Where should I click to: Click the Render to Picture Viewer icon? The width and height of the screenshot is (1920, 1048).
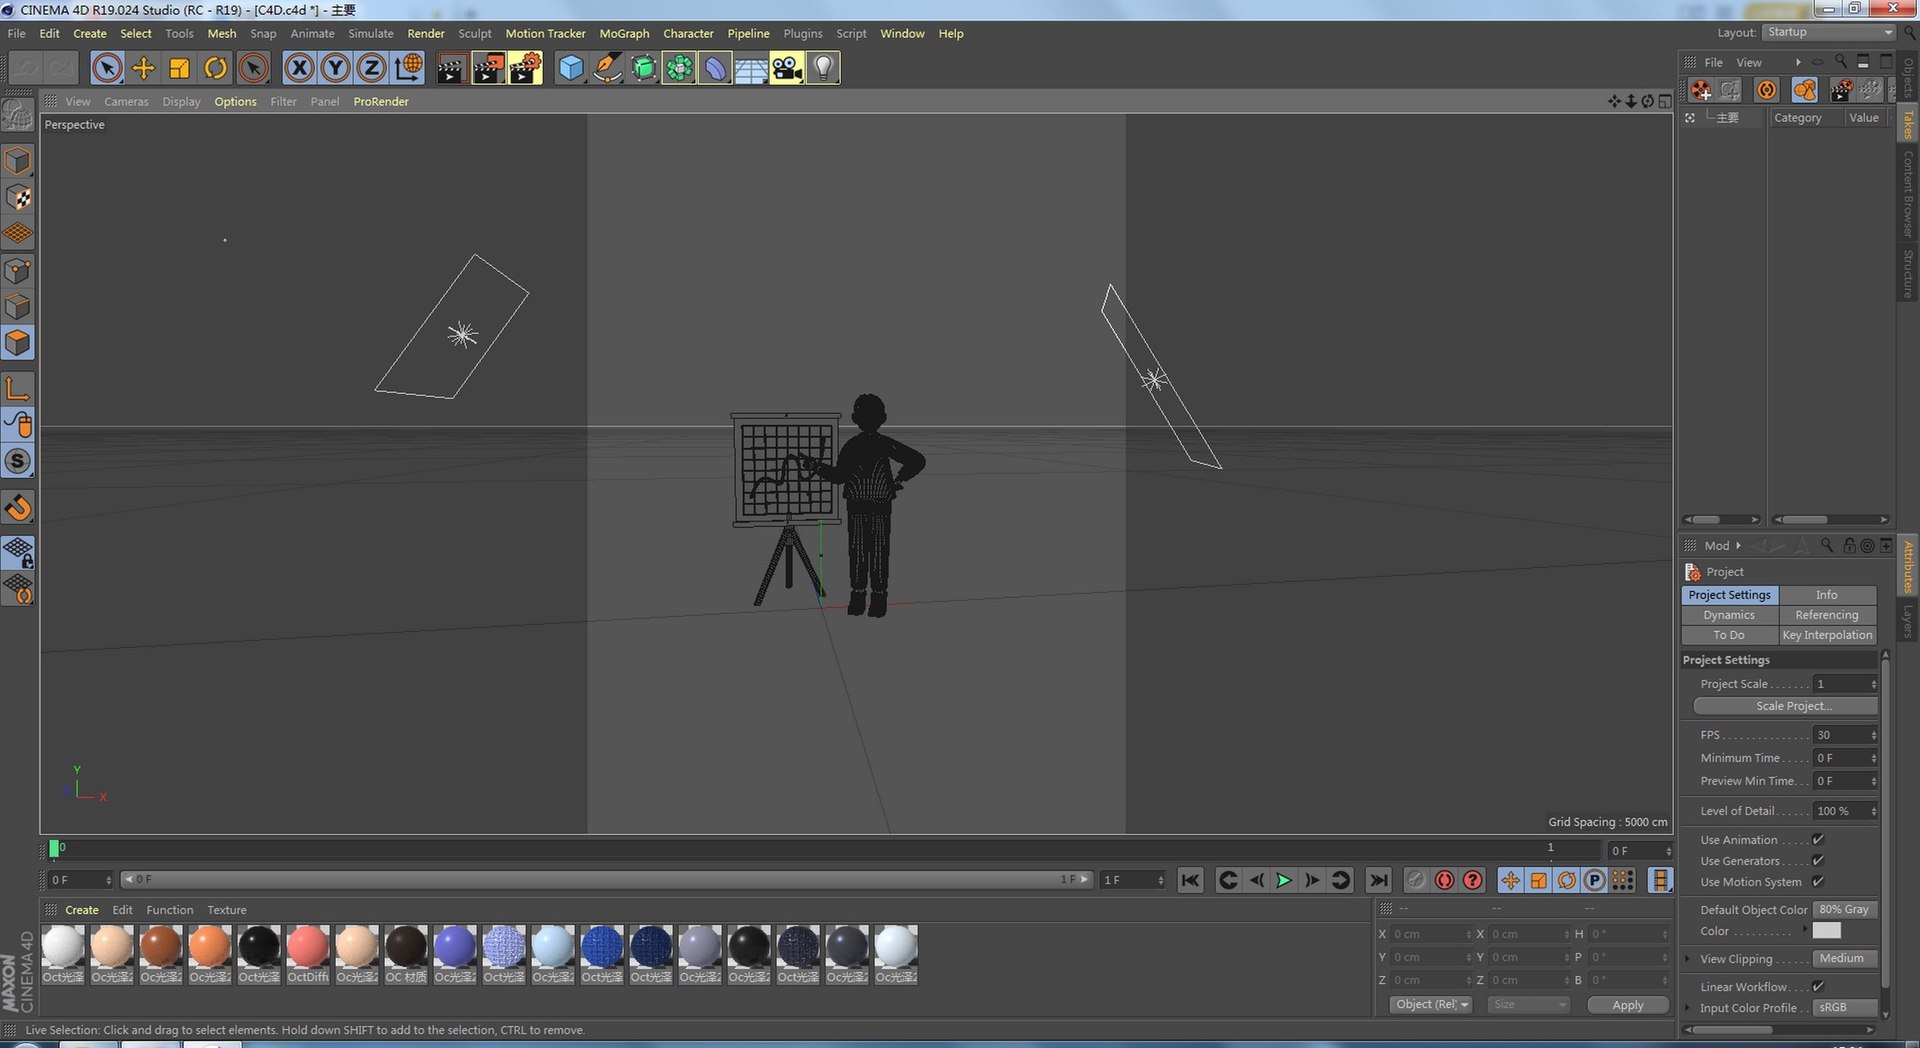488,68
